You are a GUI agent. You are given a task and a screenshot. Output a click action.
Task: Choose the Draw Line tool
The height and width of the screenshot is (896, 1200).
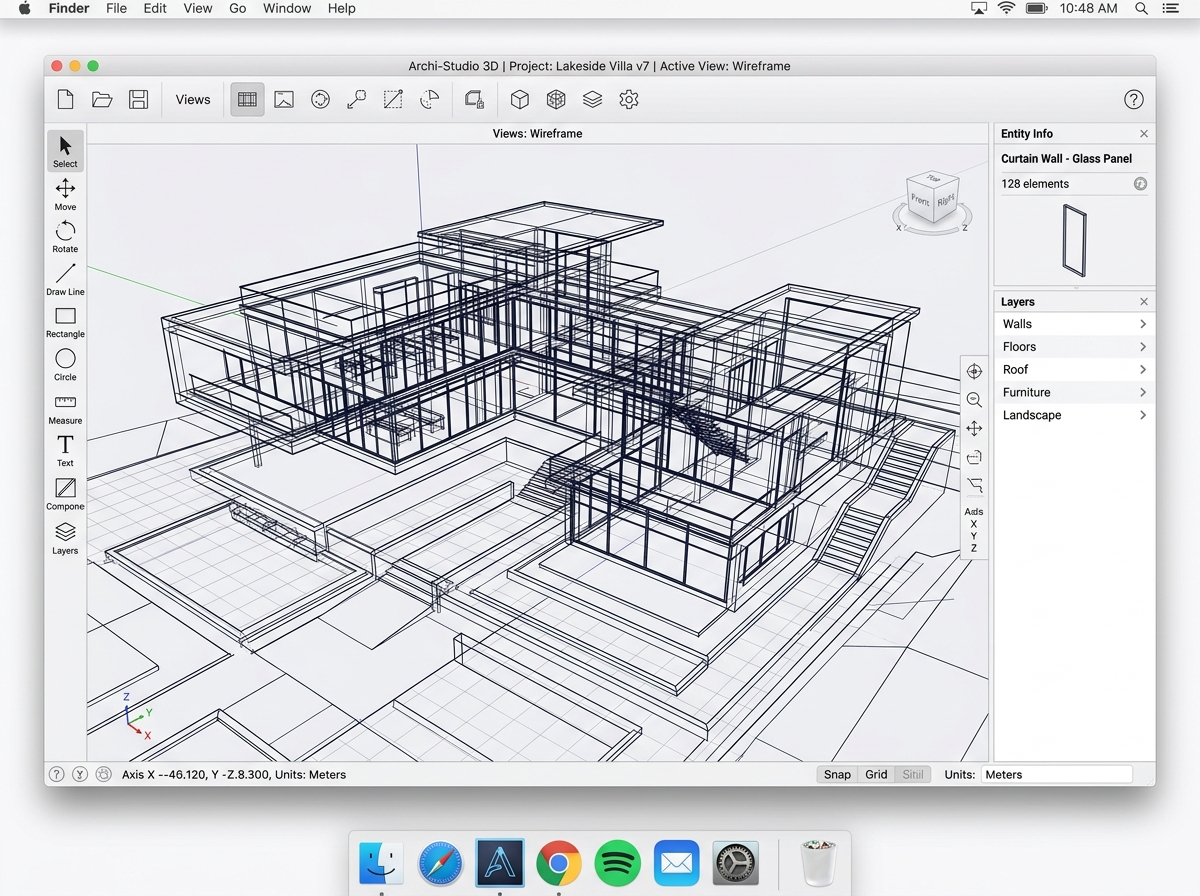click(x=65, y=279)
